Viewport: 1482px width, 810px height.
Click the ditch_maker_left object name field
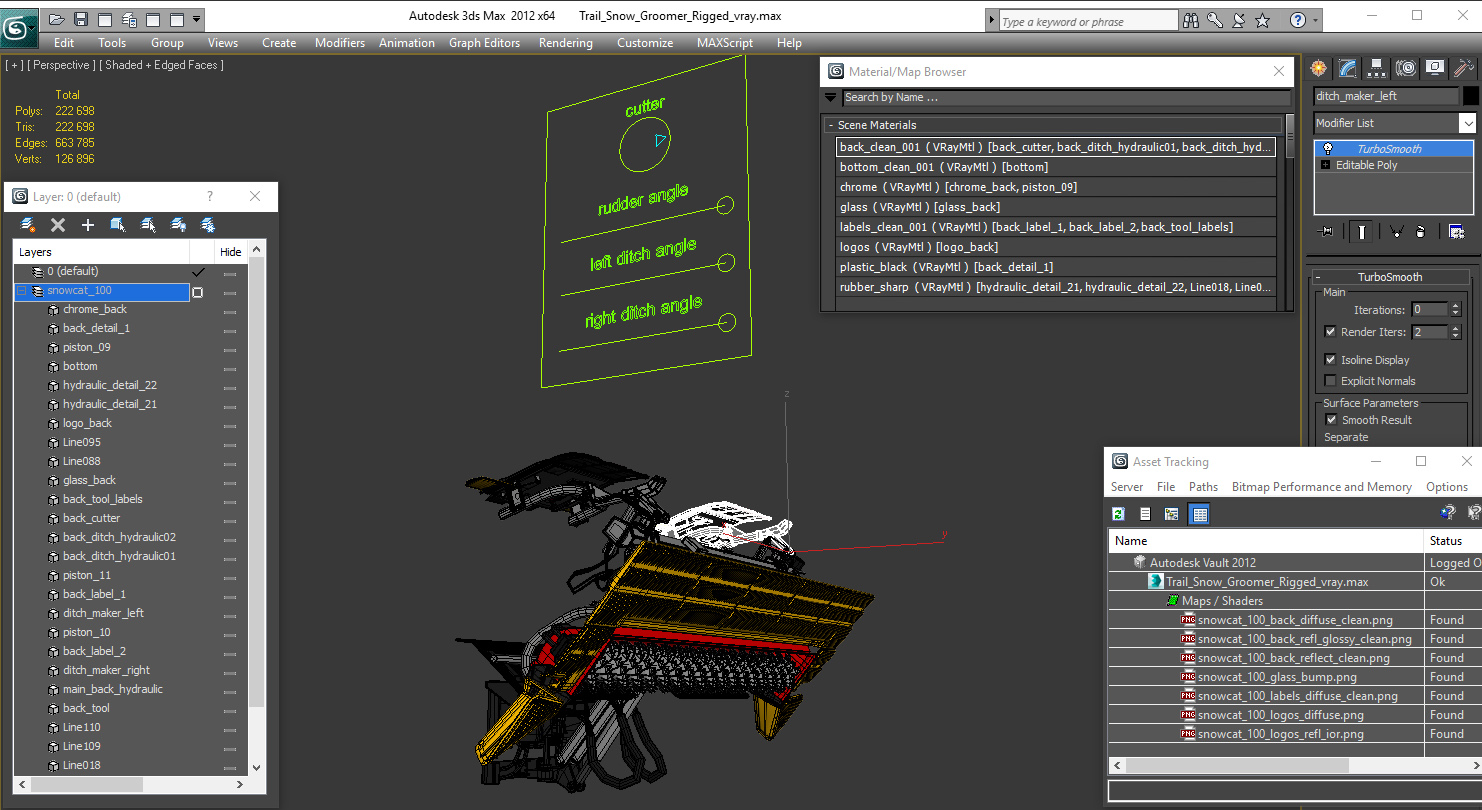point(1385,96)
